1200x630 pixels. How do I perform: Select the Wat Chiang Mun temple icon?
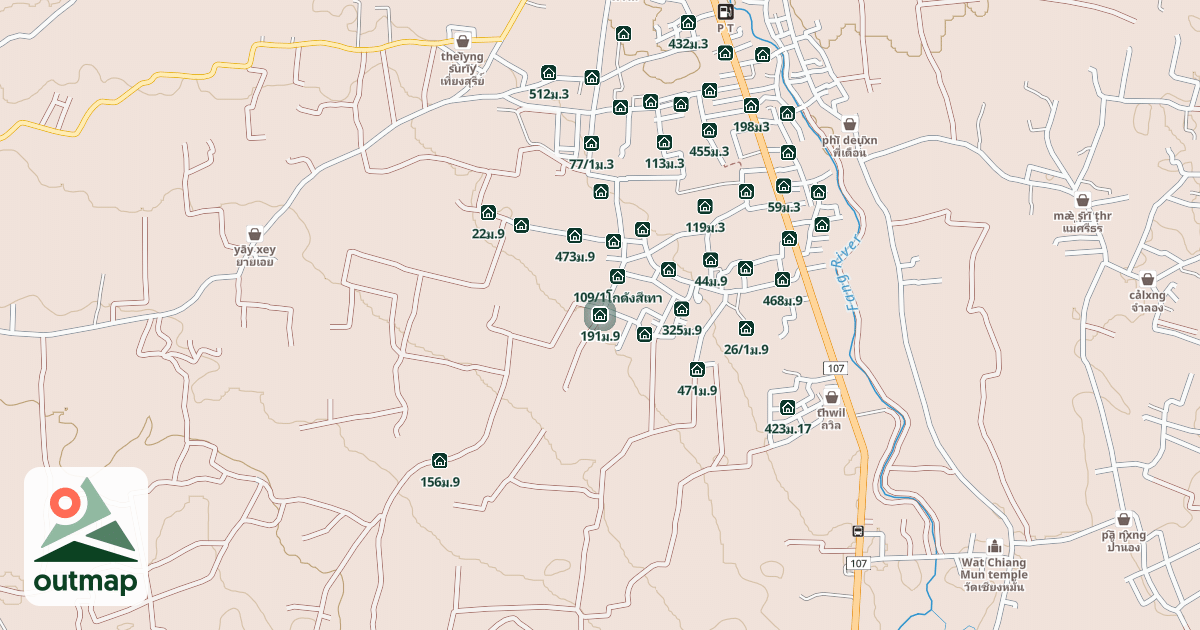(994, 546)
